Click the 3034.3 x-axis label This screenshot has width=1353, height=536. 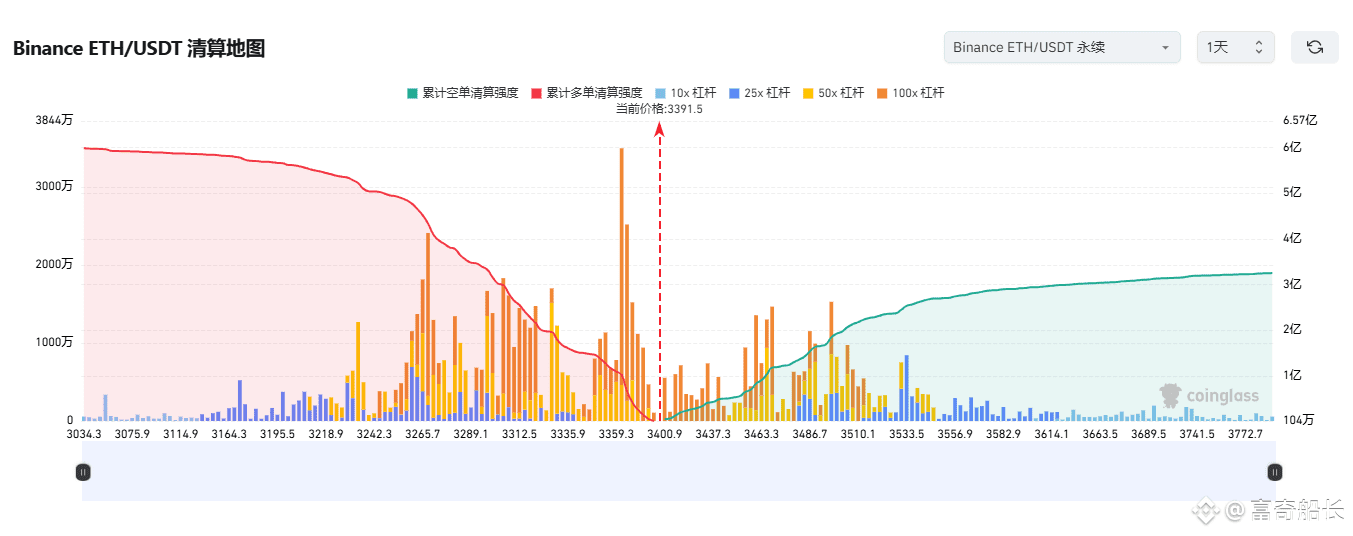coord(84,434)
